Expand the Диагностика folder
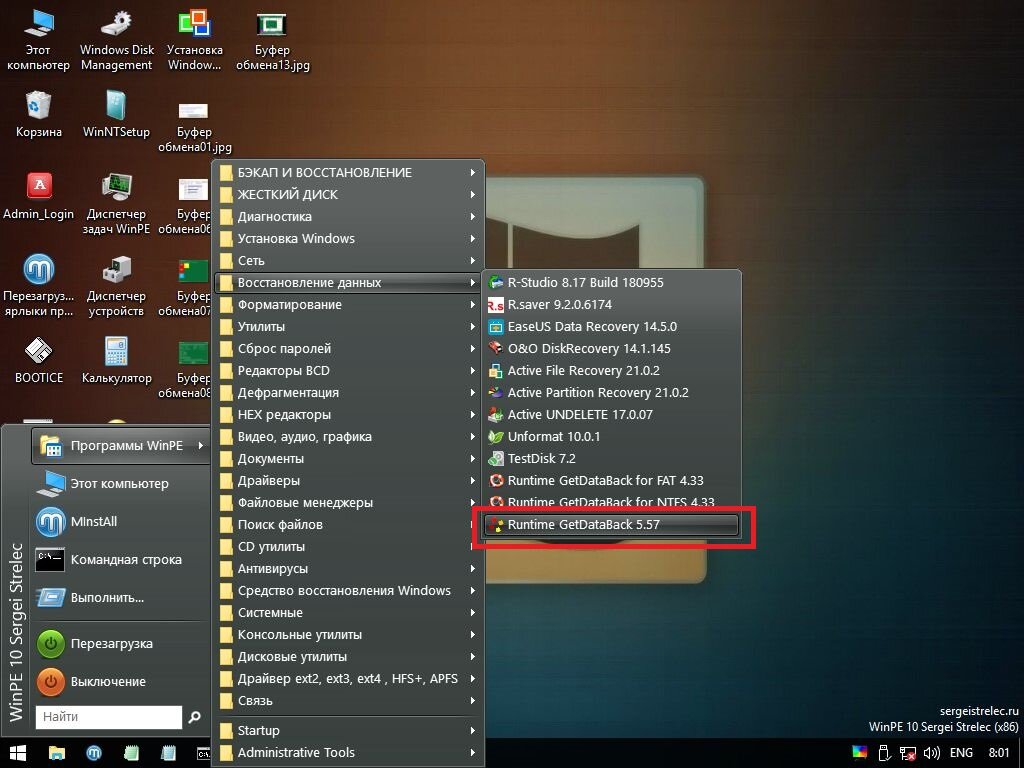Image resolution: width=1024 pixels, height=768 pixels. pyautogui.click(x=349, y=217)
